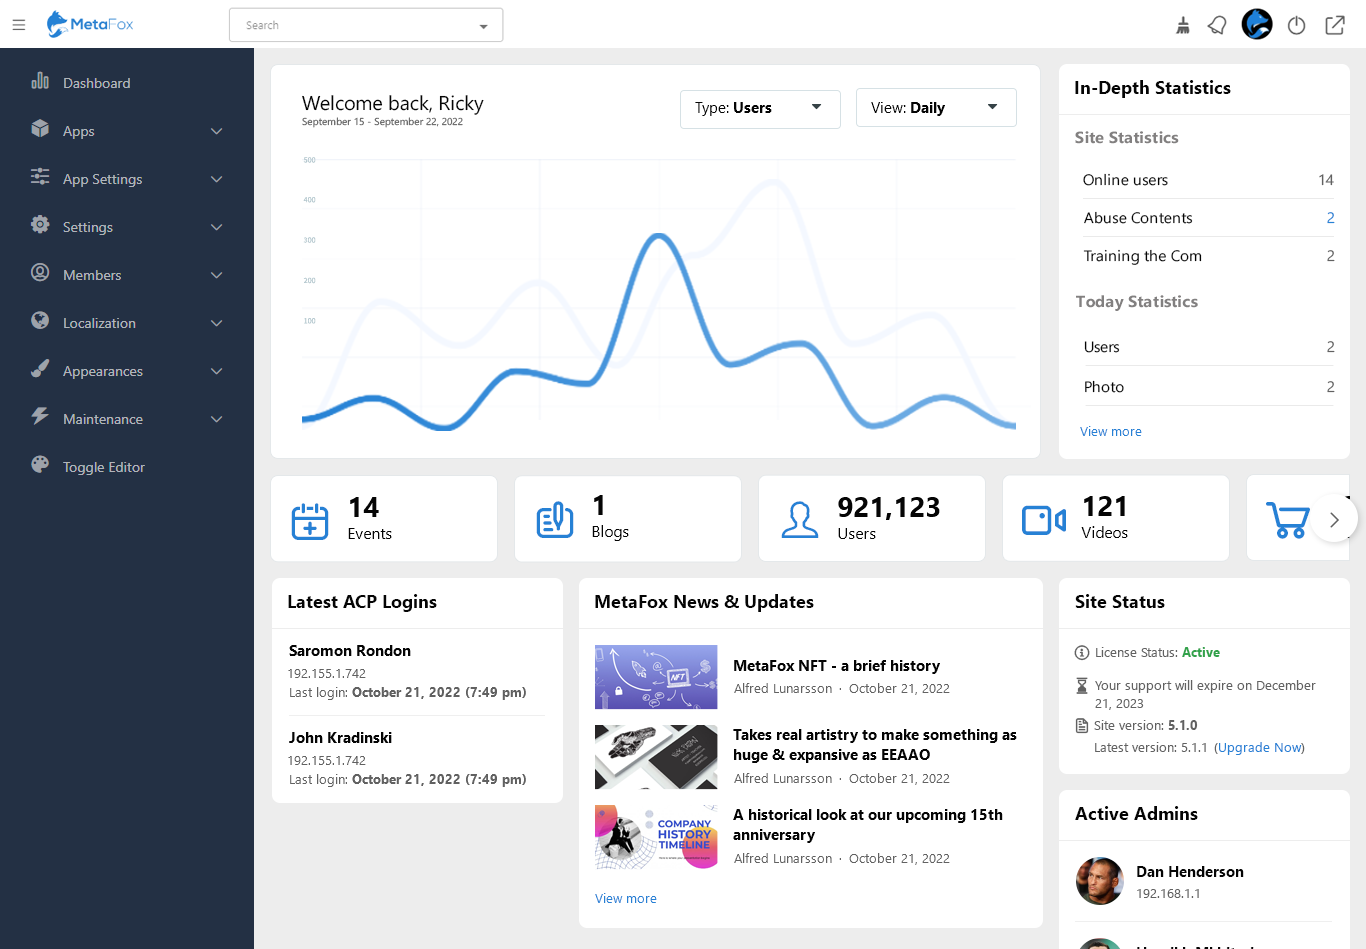
Task: Click the user avatar in header
Action: tap(1257, 24)
